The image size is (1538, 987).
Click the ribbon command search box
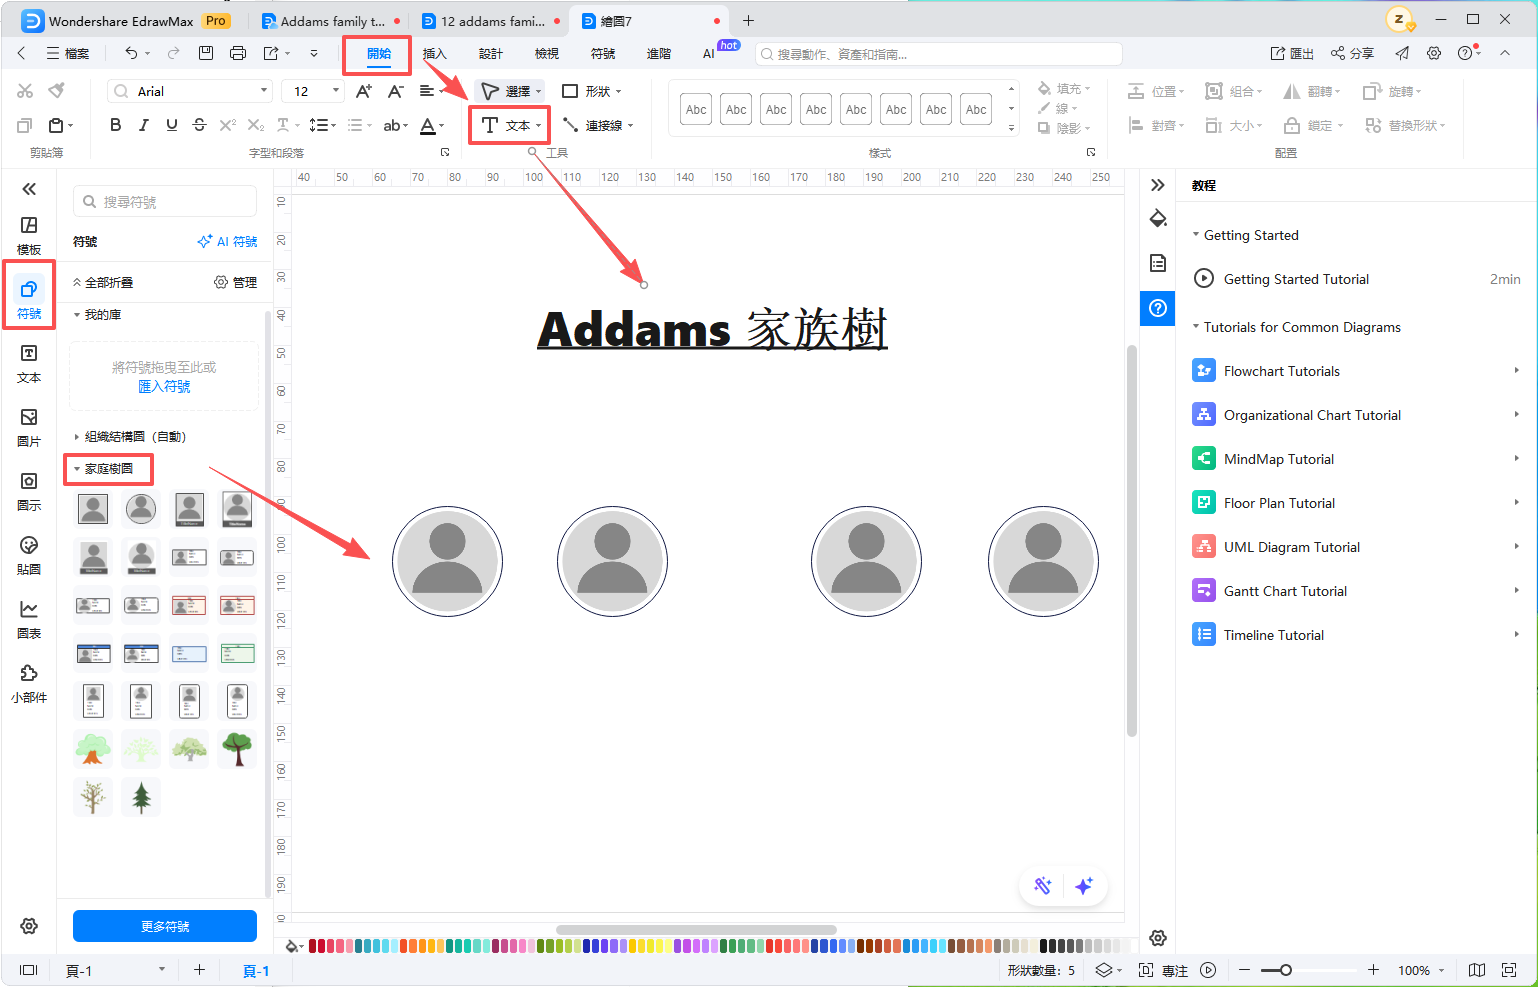(x=938, y=54)
